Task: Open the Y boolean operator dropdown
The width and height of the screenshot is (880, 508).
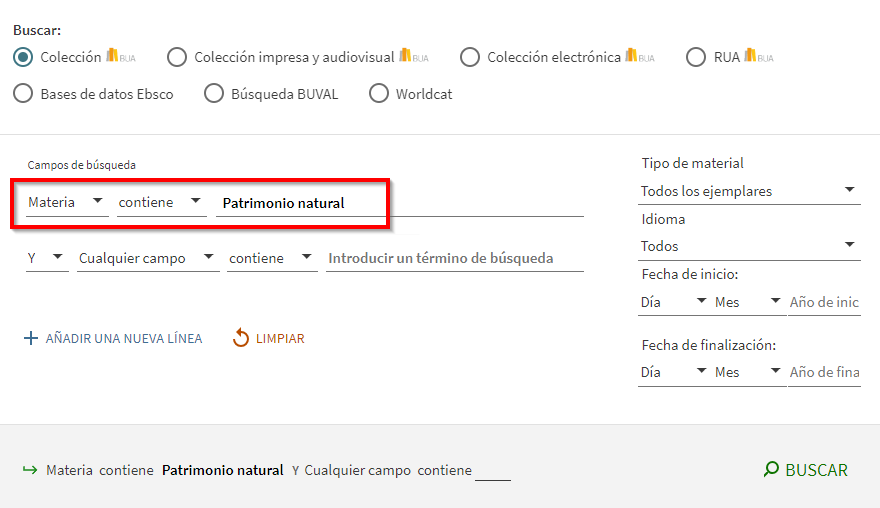Action: coord(47,258)
